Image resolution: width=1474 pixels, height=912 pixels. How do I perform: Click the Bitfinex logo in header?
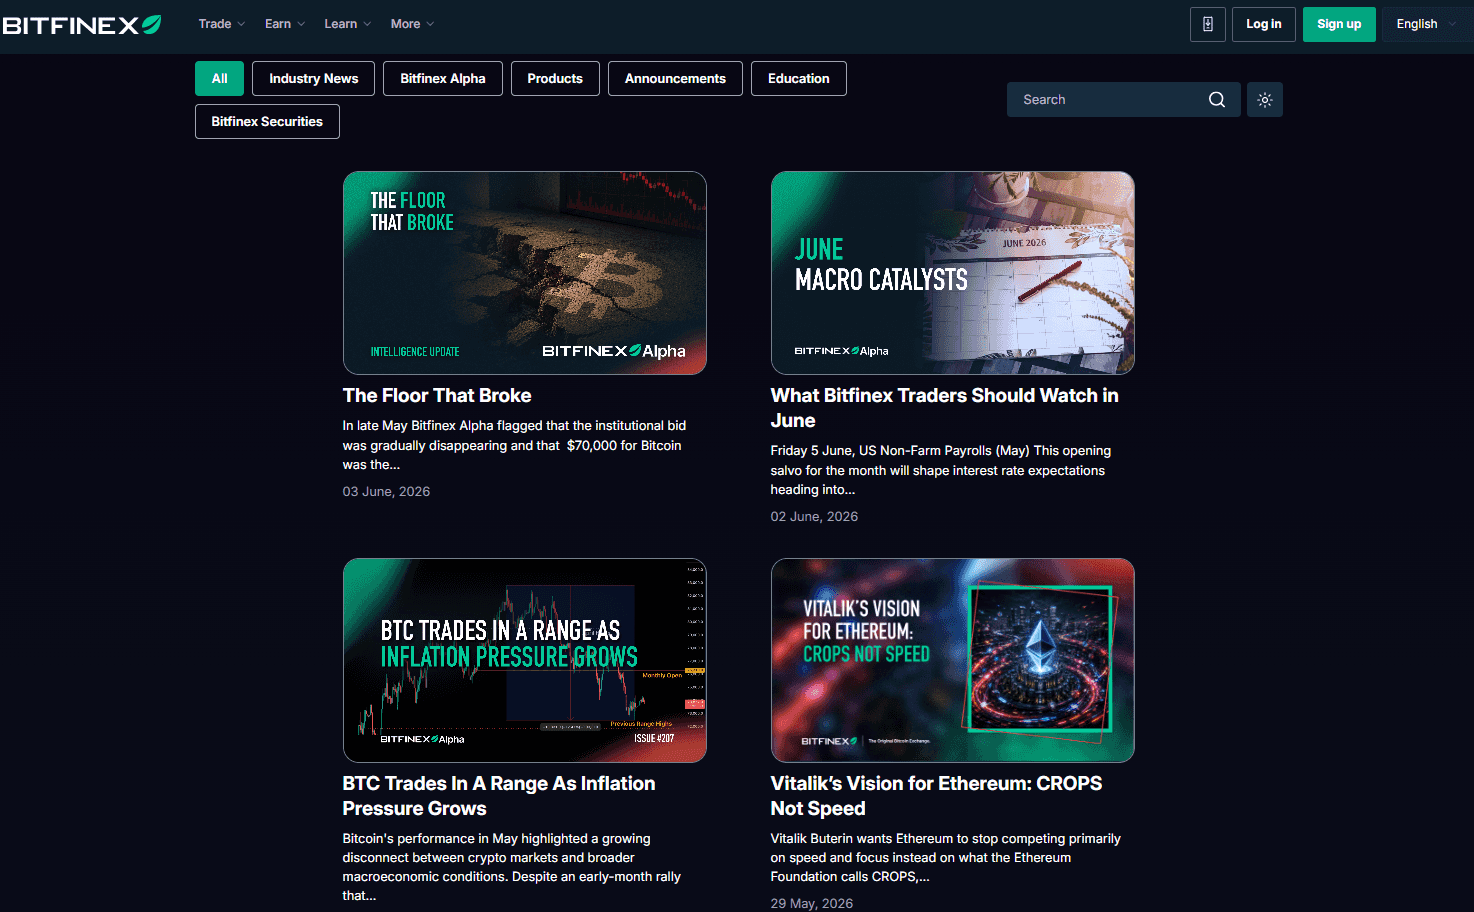81,25
